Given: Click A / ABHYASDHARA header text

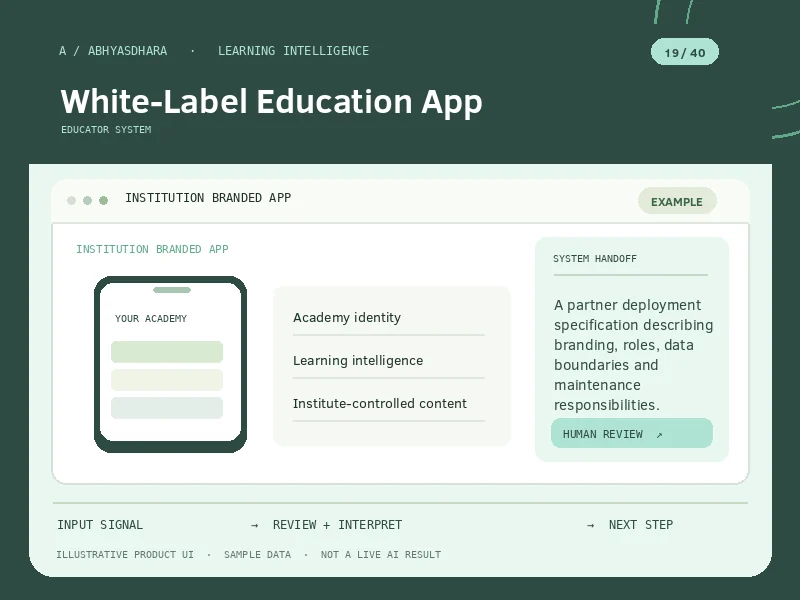Looking at the screenshot, I should tap(113, 51).
